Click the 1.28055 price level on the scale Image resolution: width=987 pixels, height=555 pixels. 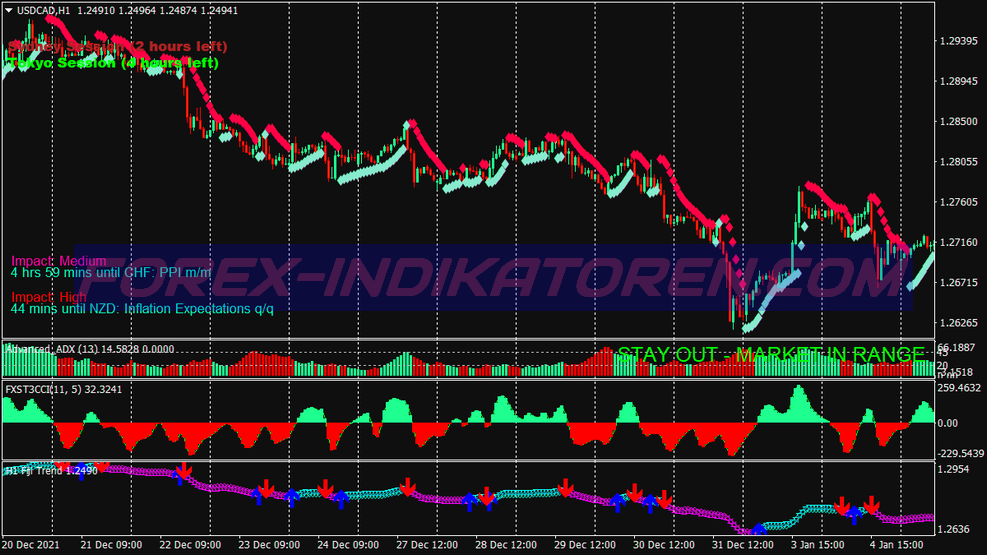958,162
